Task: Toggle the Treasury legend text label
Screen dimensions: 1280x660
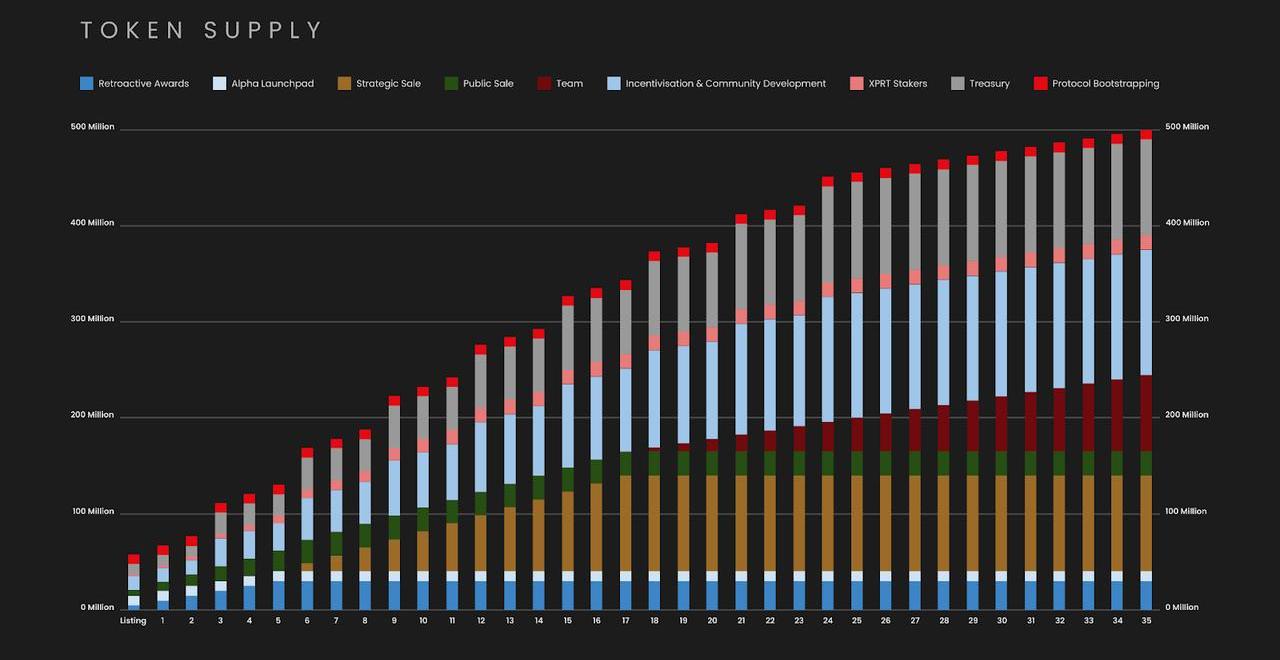Action: tap(989, 84)
